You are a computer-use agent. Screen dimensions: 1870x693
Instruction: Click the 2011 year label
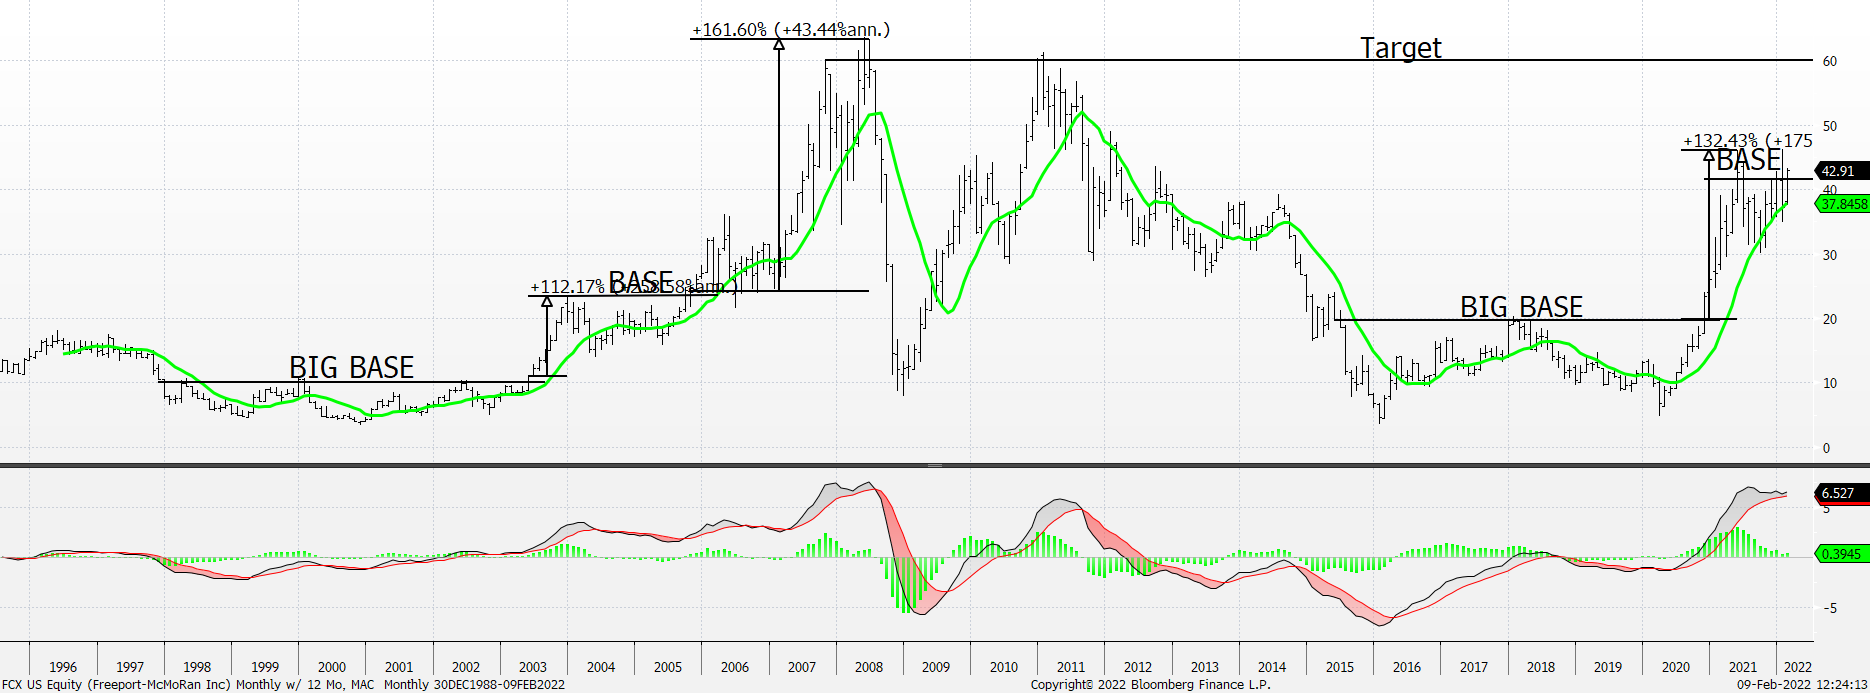(1071, 667)
